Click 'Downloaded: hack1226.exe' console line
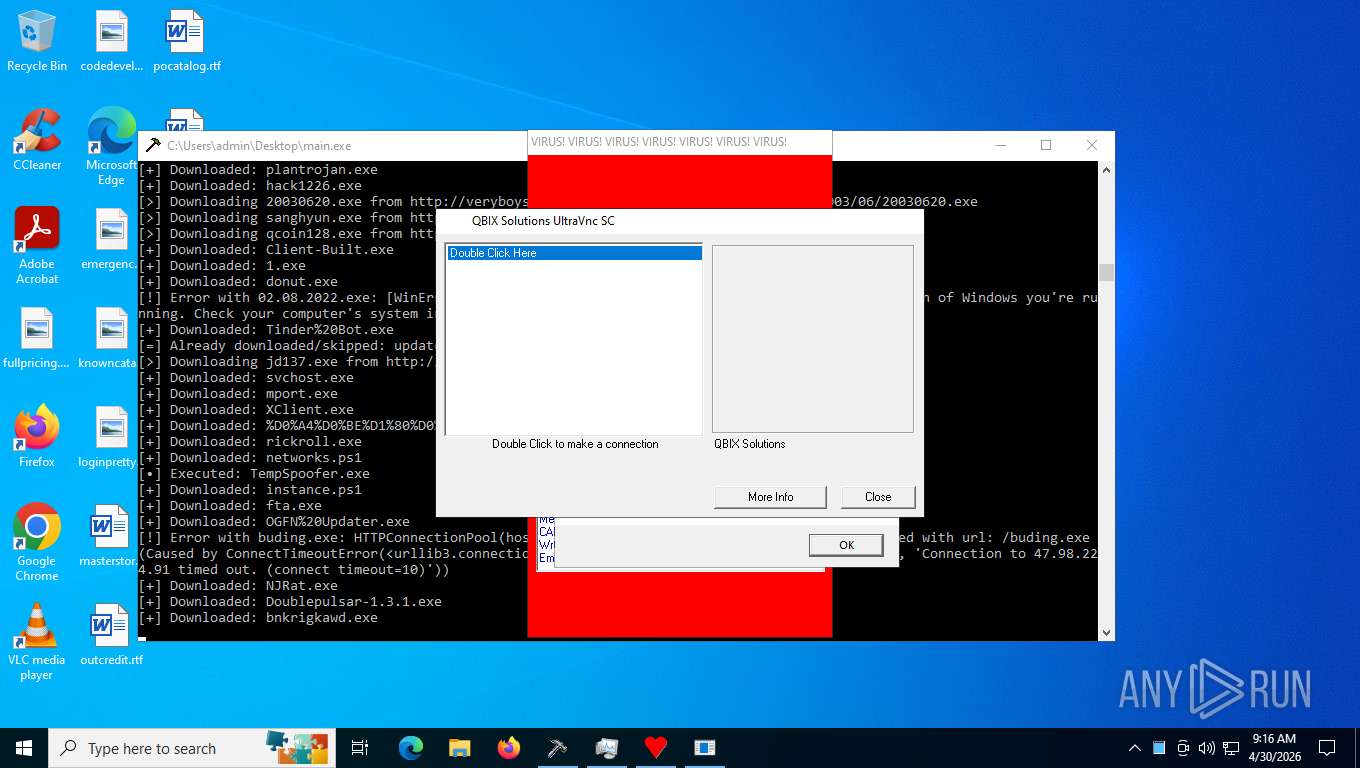 click(x=250, y=185)
